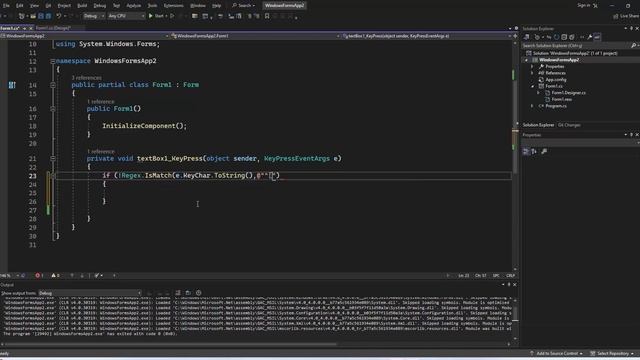The image size is (640, 360).
Task: Switch to the Git Changes tab
Action: (x=569, y=125)
